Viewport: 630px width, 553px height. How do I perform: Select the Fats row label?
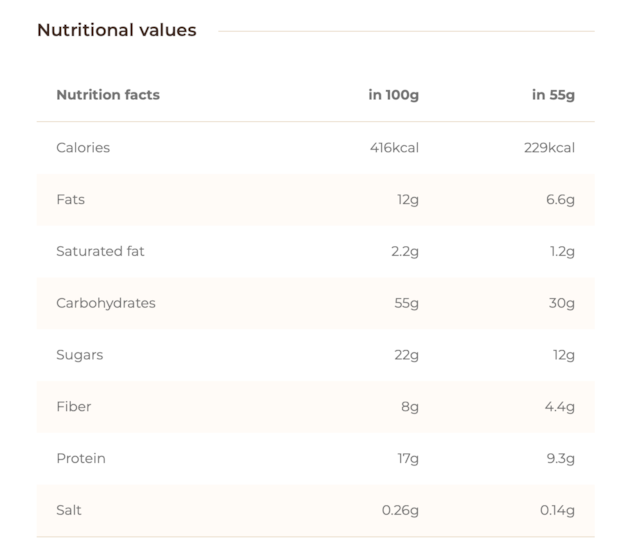70,199
